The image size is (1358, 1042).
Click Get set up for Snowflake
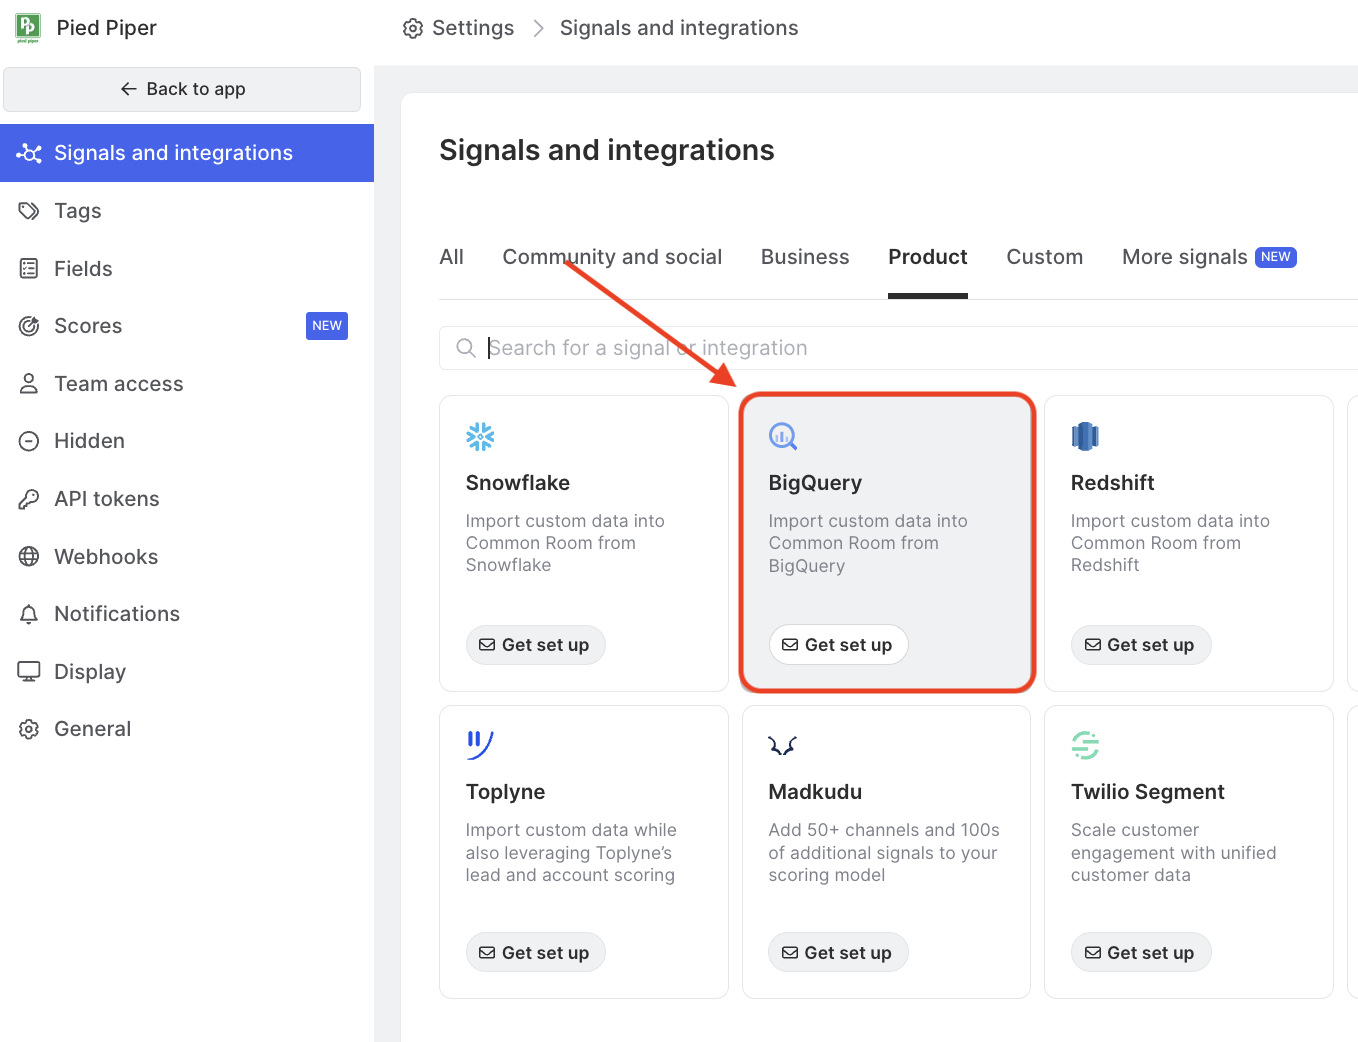coord(535,645)
